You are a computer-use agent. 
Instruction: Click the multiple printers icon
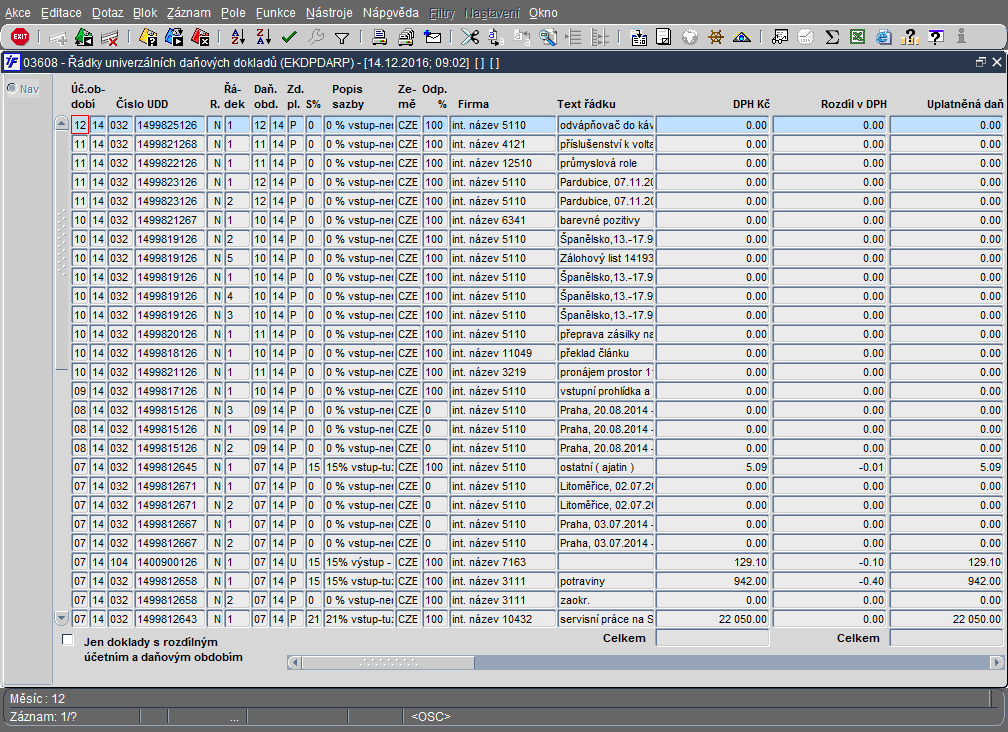tap(406, 37)
